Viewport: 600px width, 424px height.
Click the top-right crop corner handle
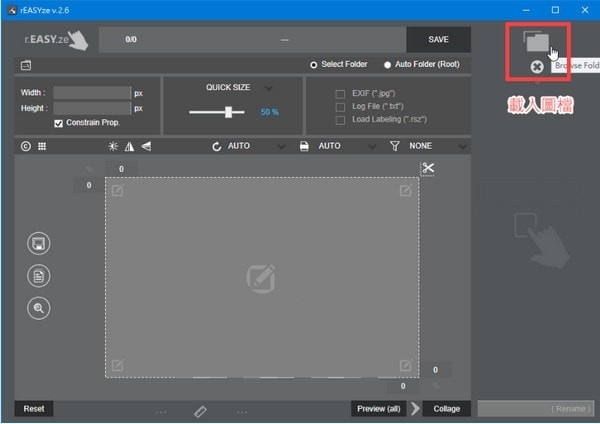pyautogui.click(x=406, y=190)
